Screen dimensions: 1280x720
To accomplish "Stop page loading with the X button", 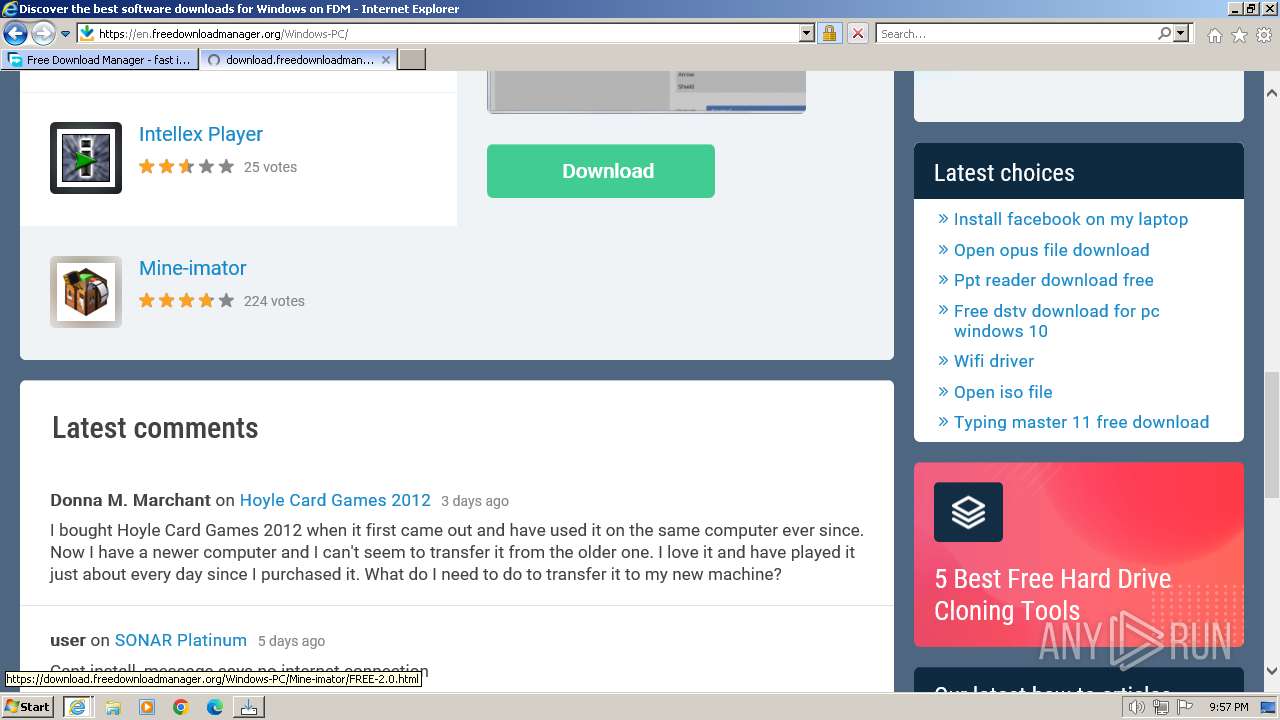I will (857, 33).
